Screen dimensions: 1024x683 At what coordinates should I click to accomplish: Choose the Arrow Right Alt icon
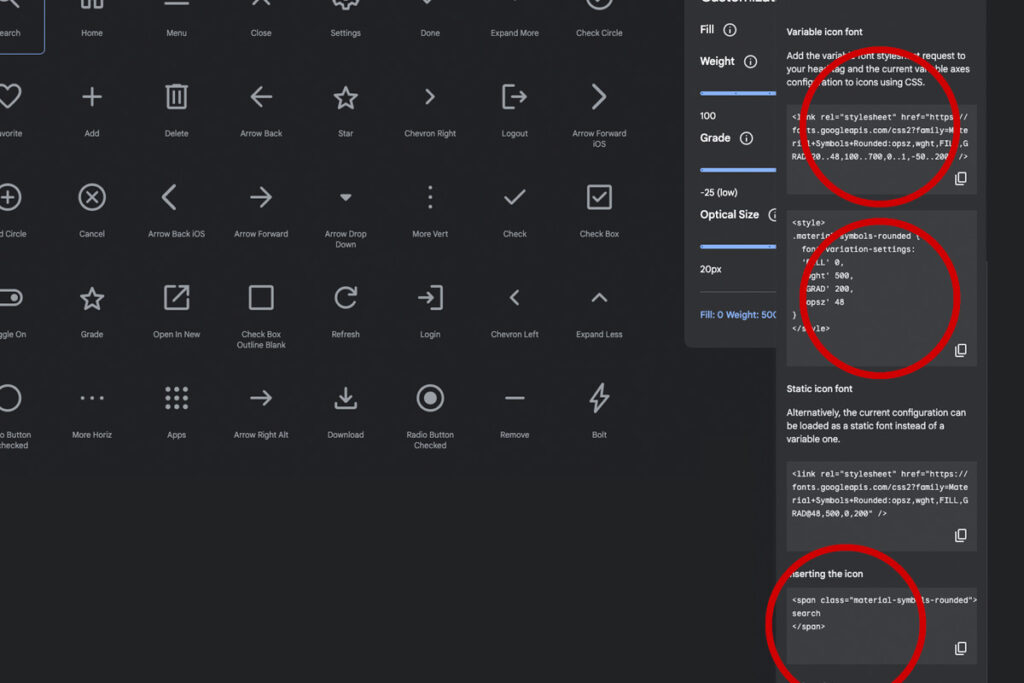point(261,398)
